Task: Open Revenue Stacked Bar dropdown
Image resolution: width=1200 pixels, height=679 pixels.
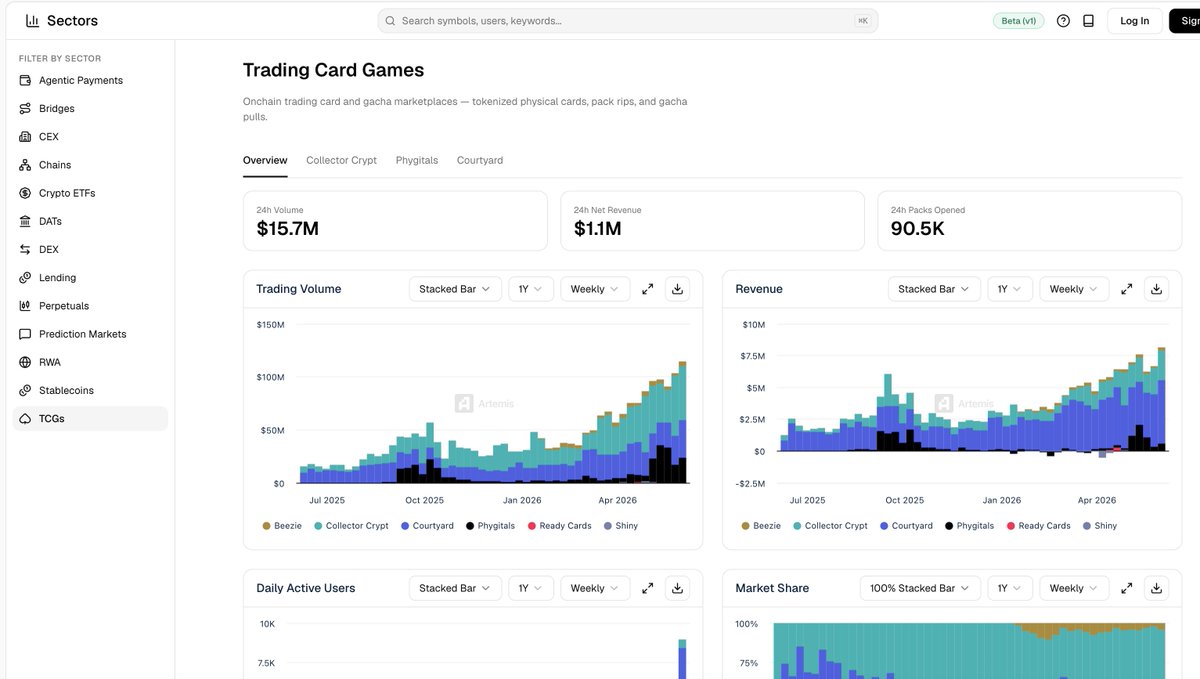Action: pyautogui.click(x=934, y=289)
